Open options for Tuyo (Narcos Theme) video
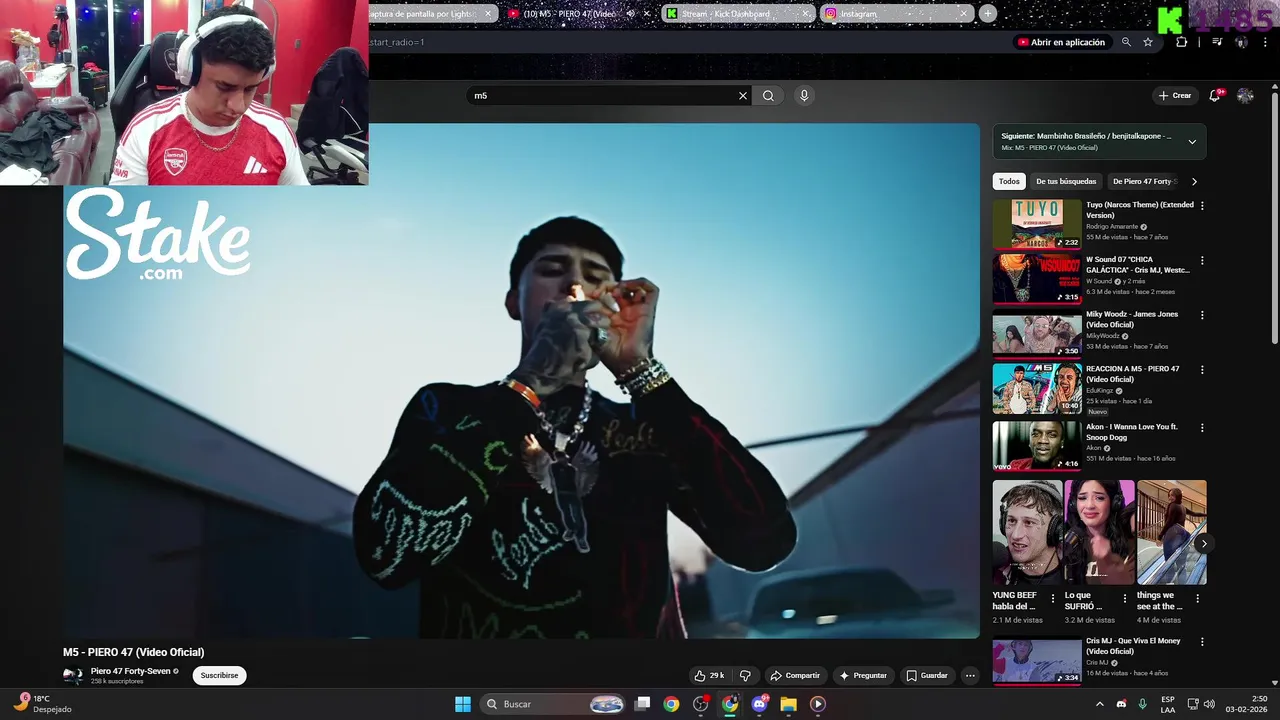Screen dimensions: 1280x720 [1202, 205]
